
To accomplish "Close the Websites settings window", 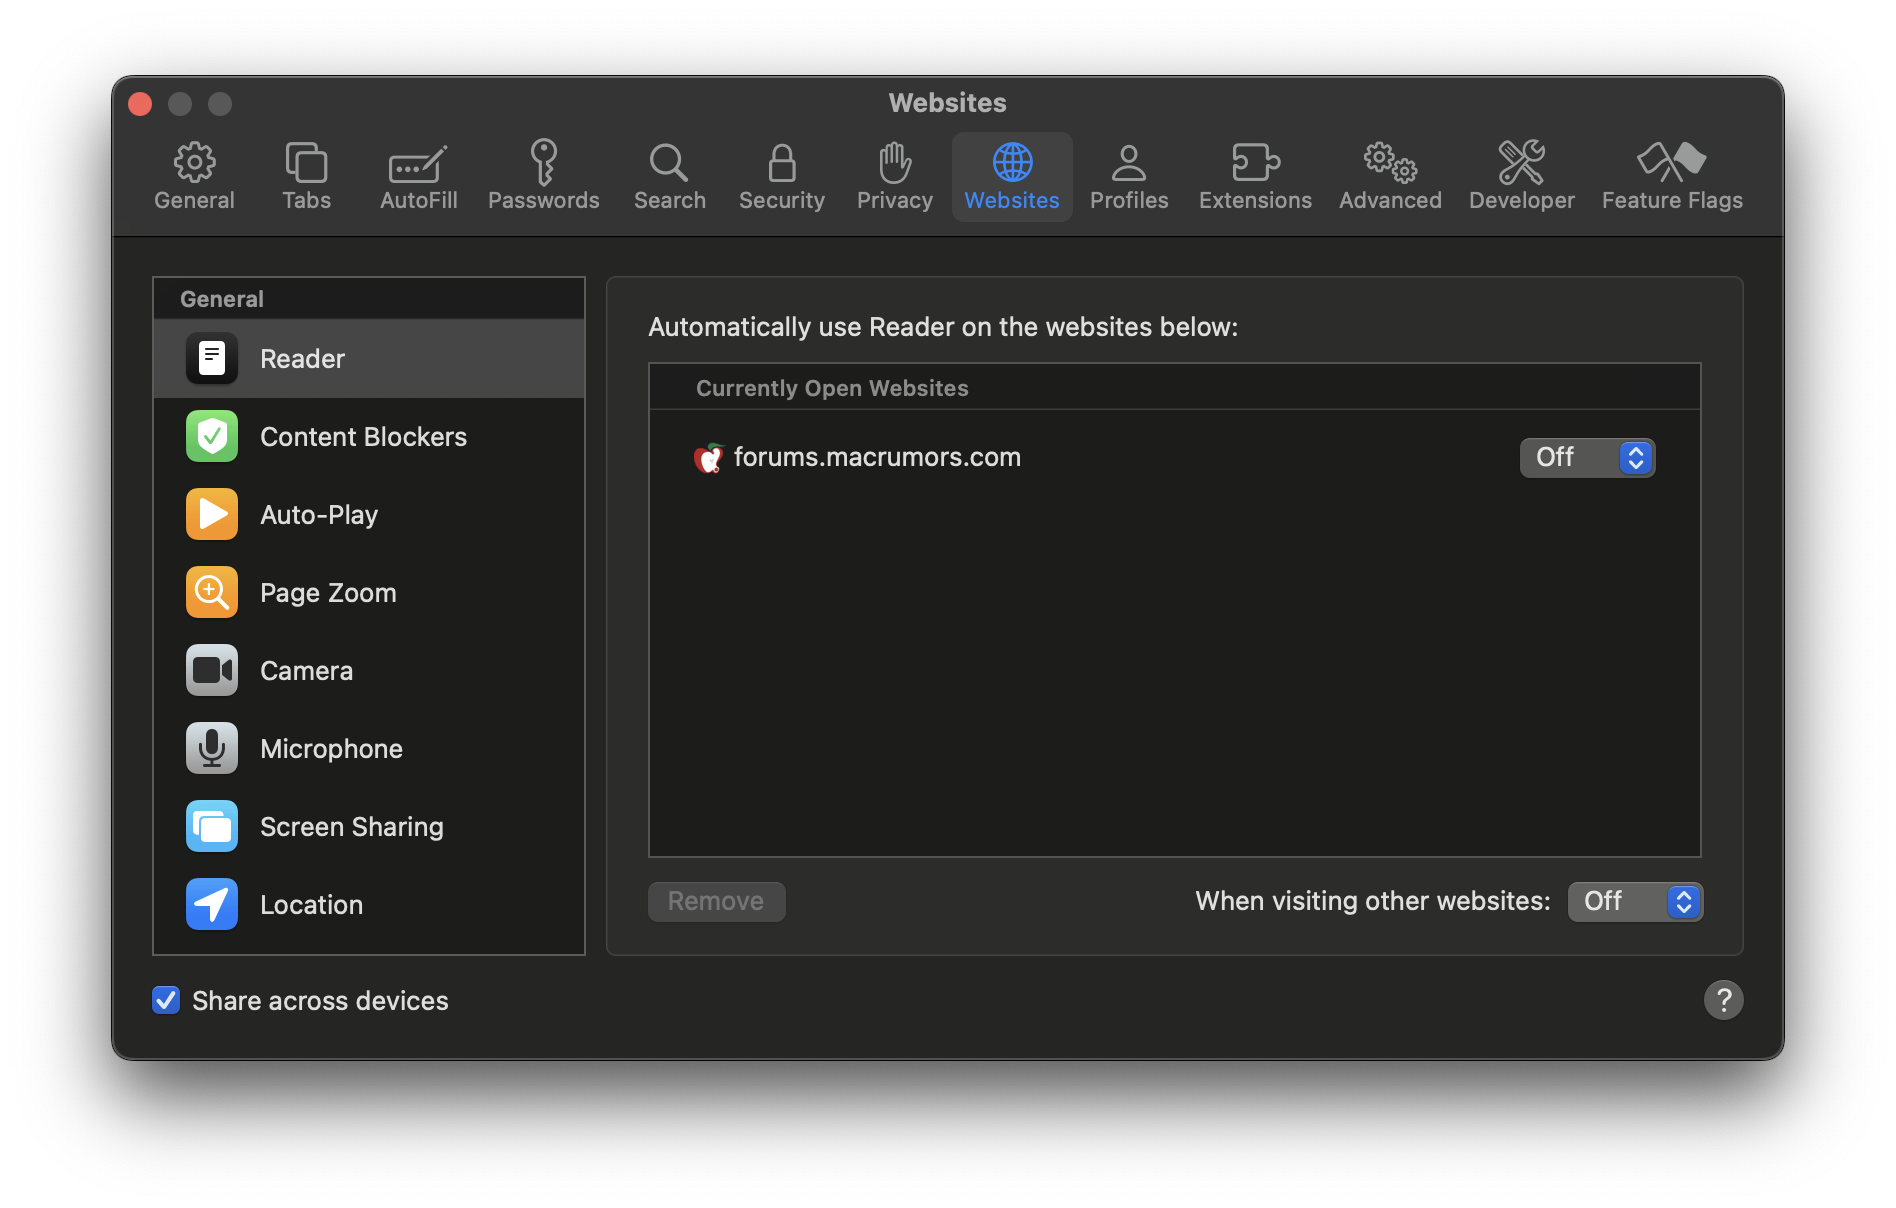I will (140, 104).
